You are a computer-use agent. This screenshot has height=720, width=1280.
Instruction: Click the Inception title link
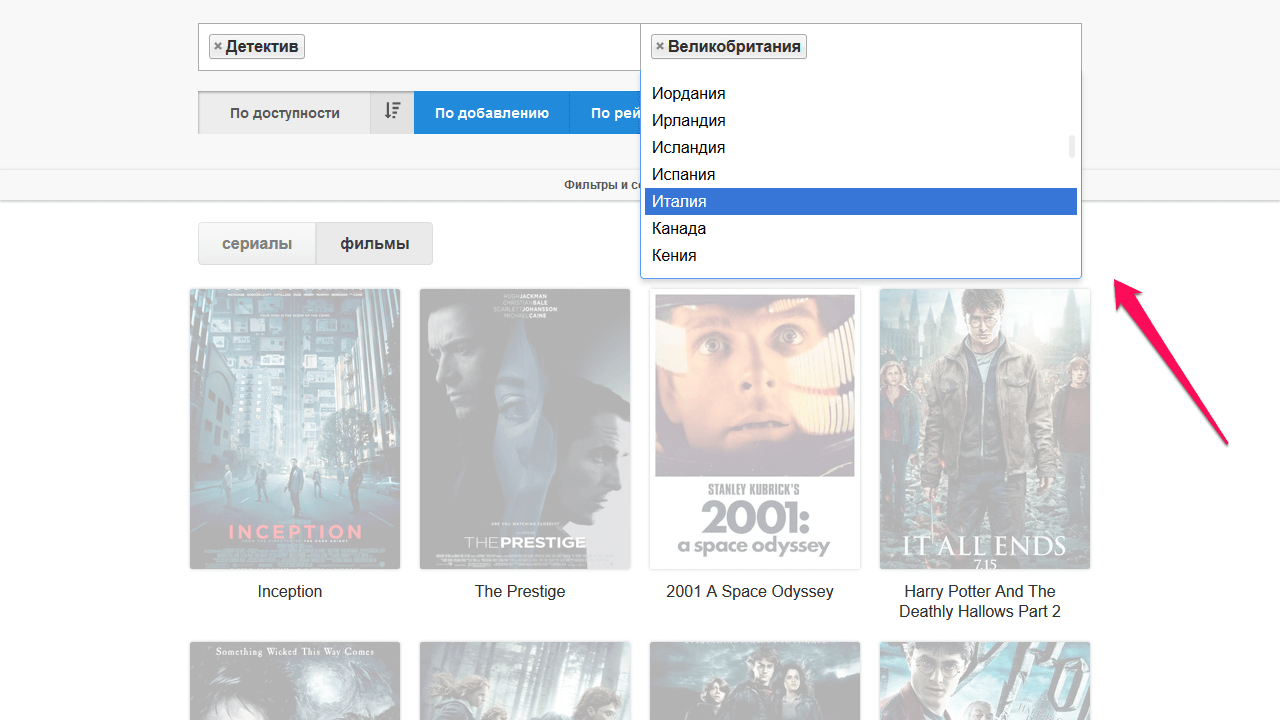290,591
